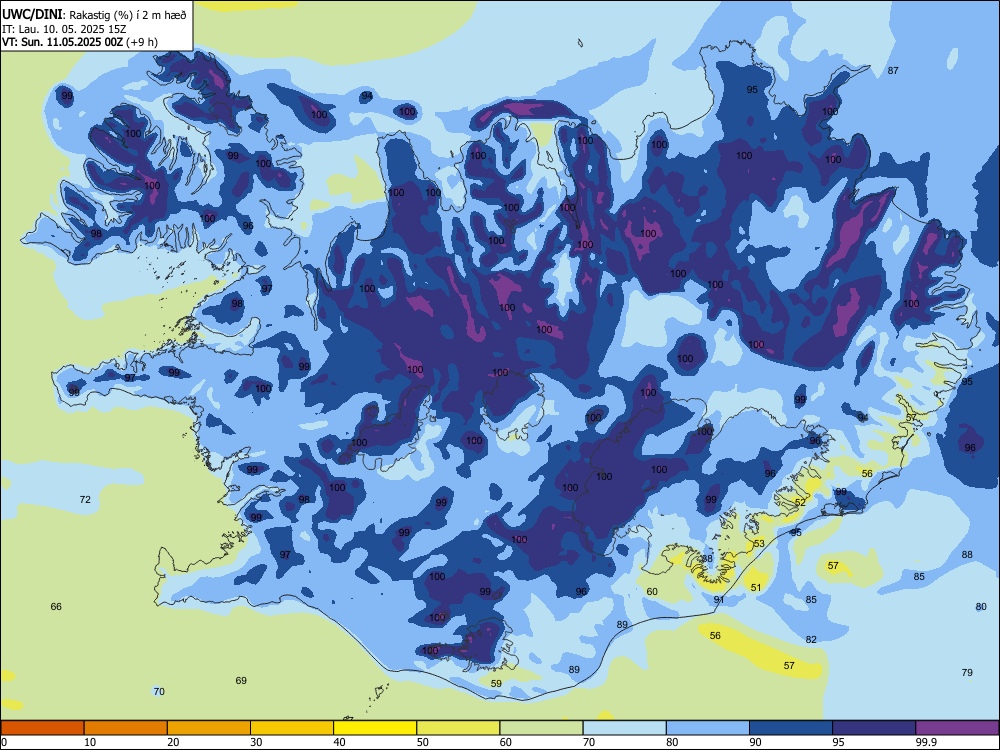The height and width of the screenshot is (750, 1000).
Task: Click the 50 legend tick label
Action: click(x=422, y=742)
